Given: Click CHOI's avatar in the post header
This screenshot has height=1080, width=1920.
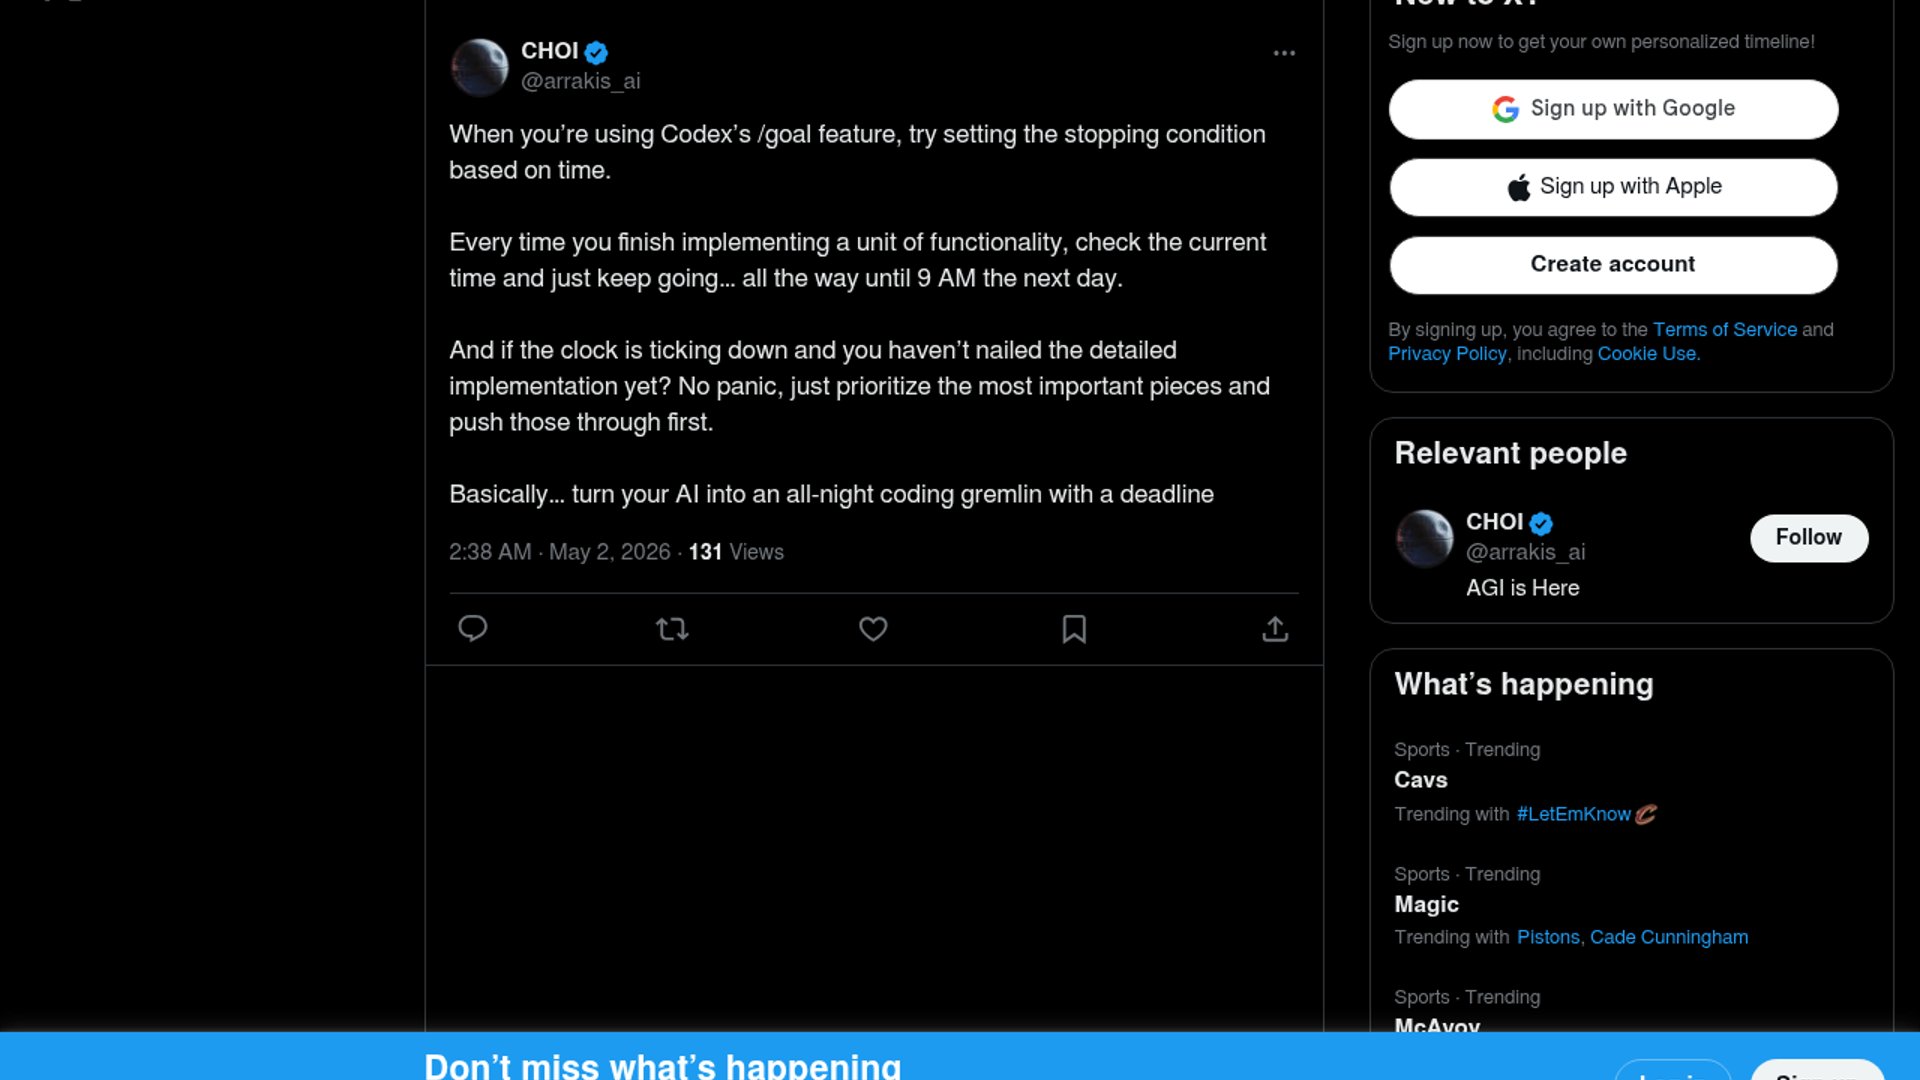Looking at the screenshot, I should [480, 67].
